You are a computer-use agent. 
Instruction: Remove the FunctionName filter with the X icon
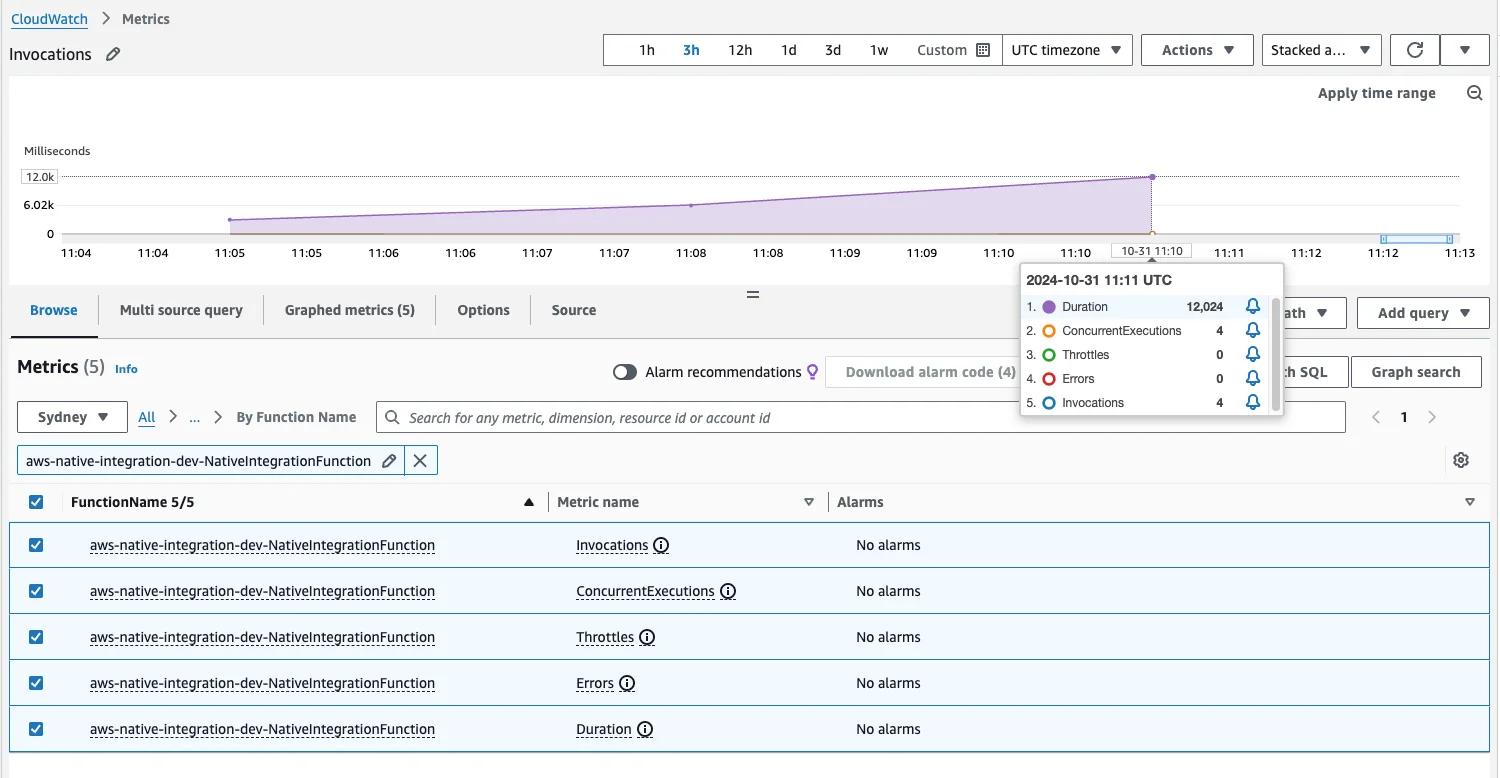(x=420, y=460)
